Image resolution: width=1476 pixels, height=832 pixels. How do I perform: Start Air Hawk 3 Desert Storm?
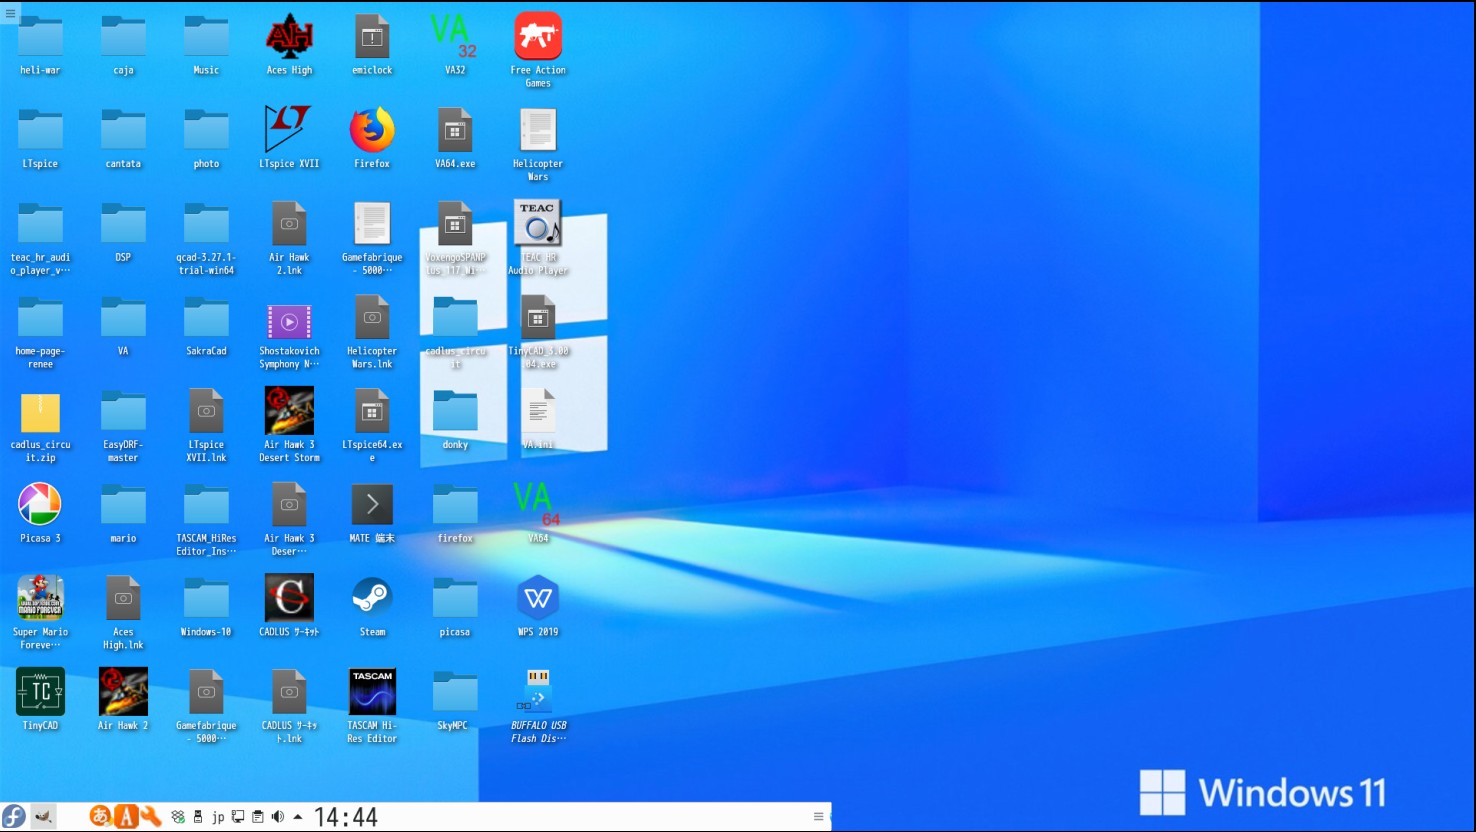click(x=289, y=411)
